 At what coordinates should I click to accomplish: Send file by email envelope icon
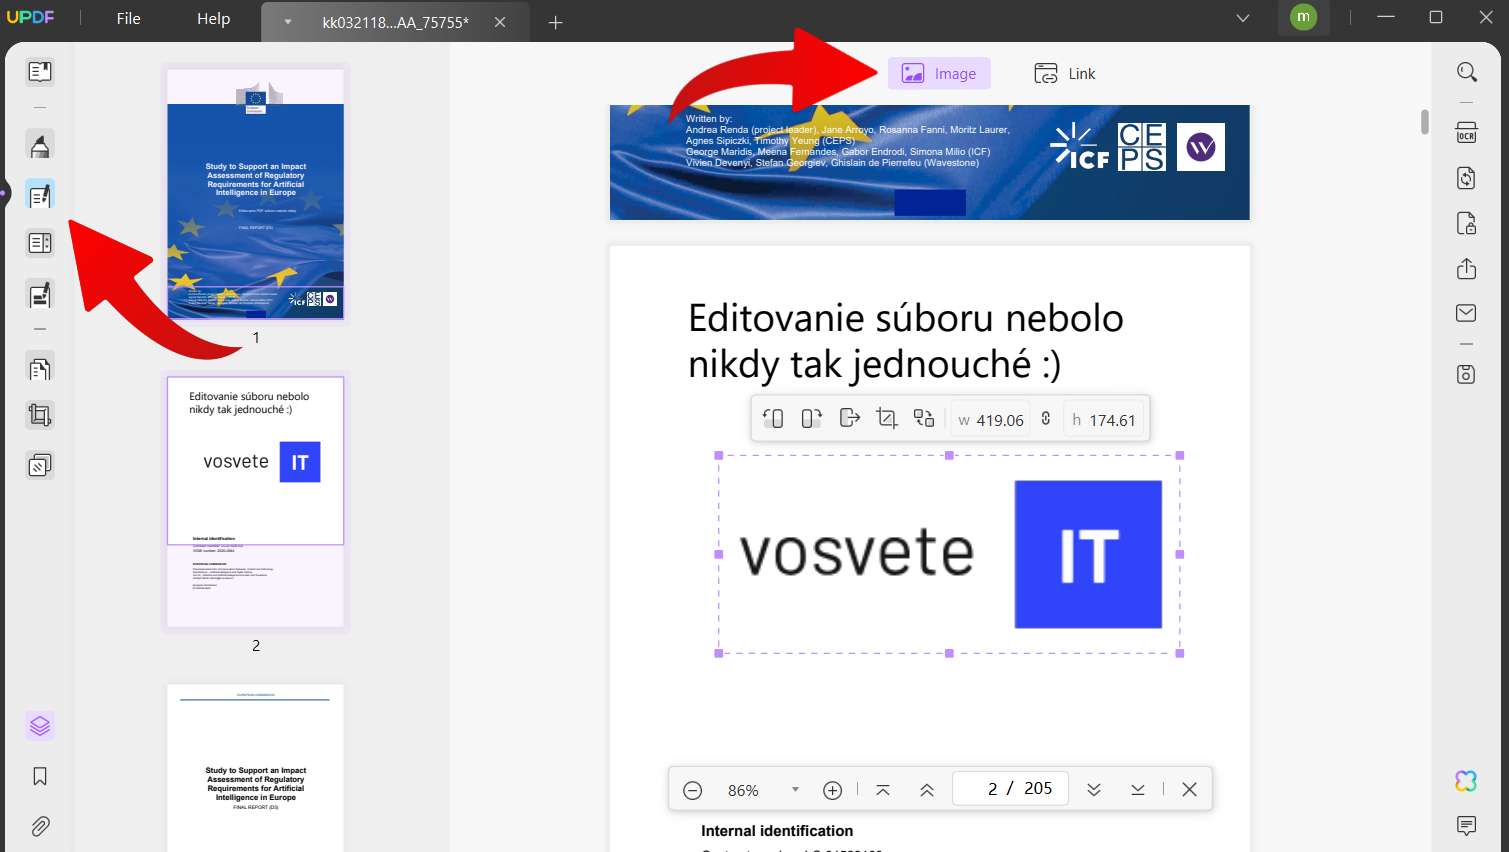(1467, 313)
